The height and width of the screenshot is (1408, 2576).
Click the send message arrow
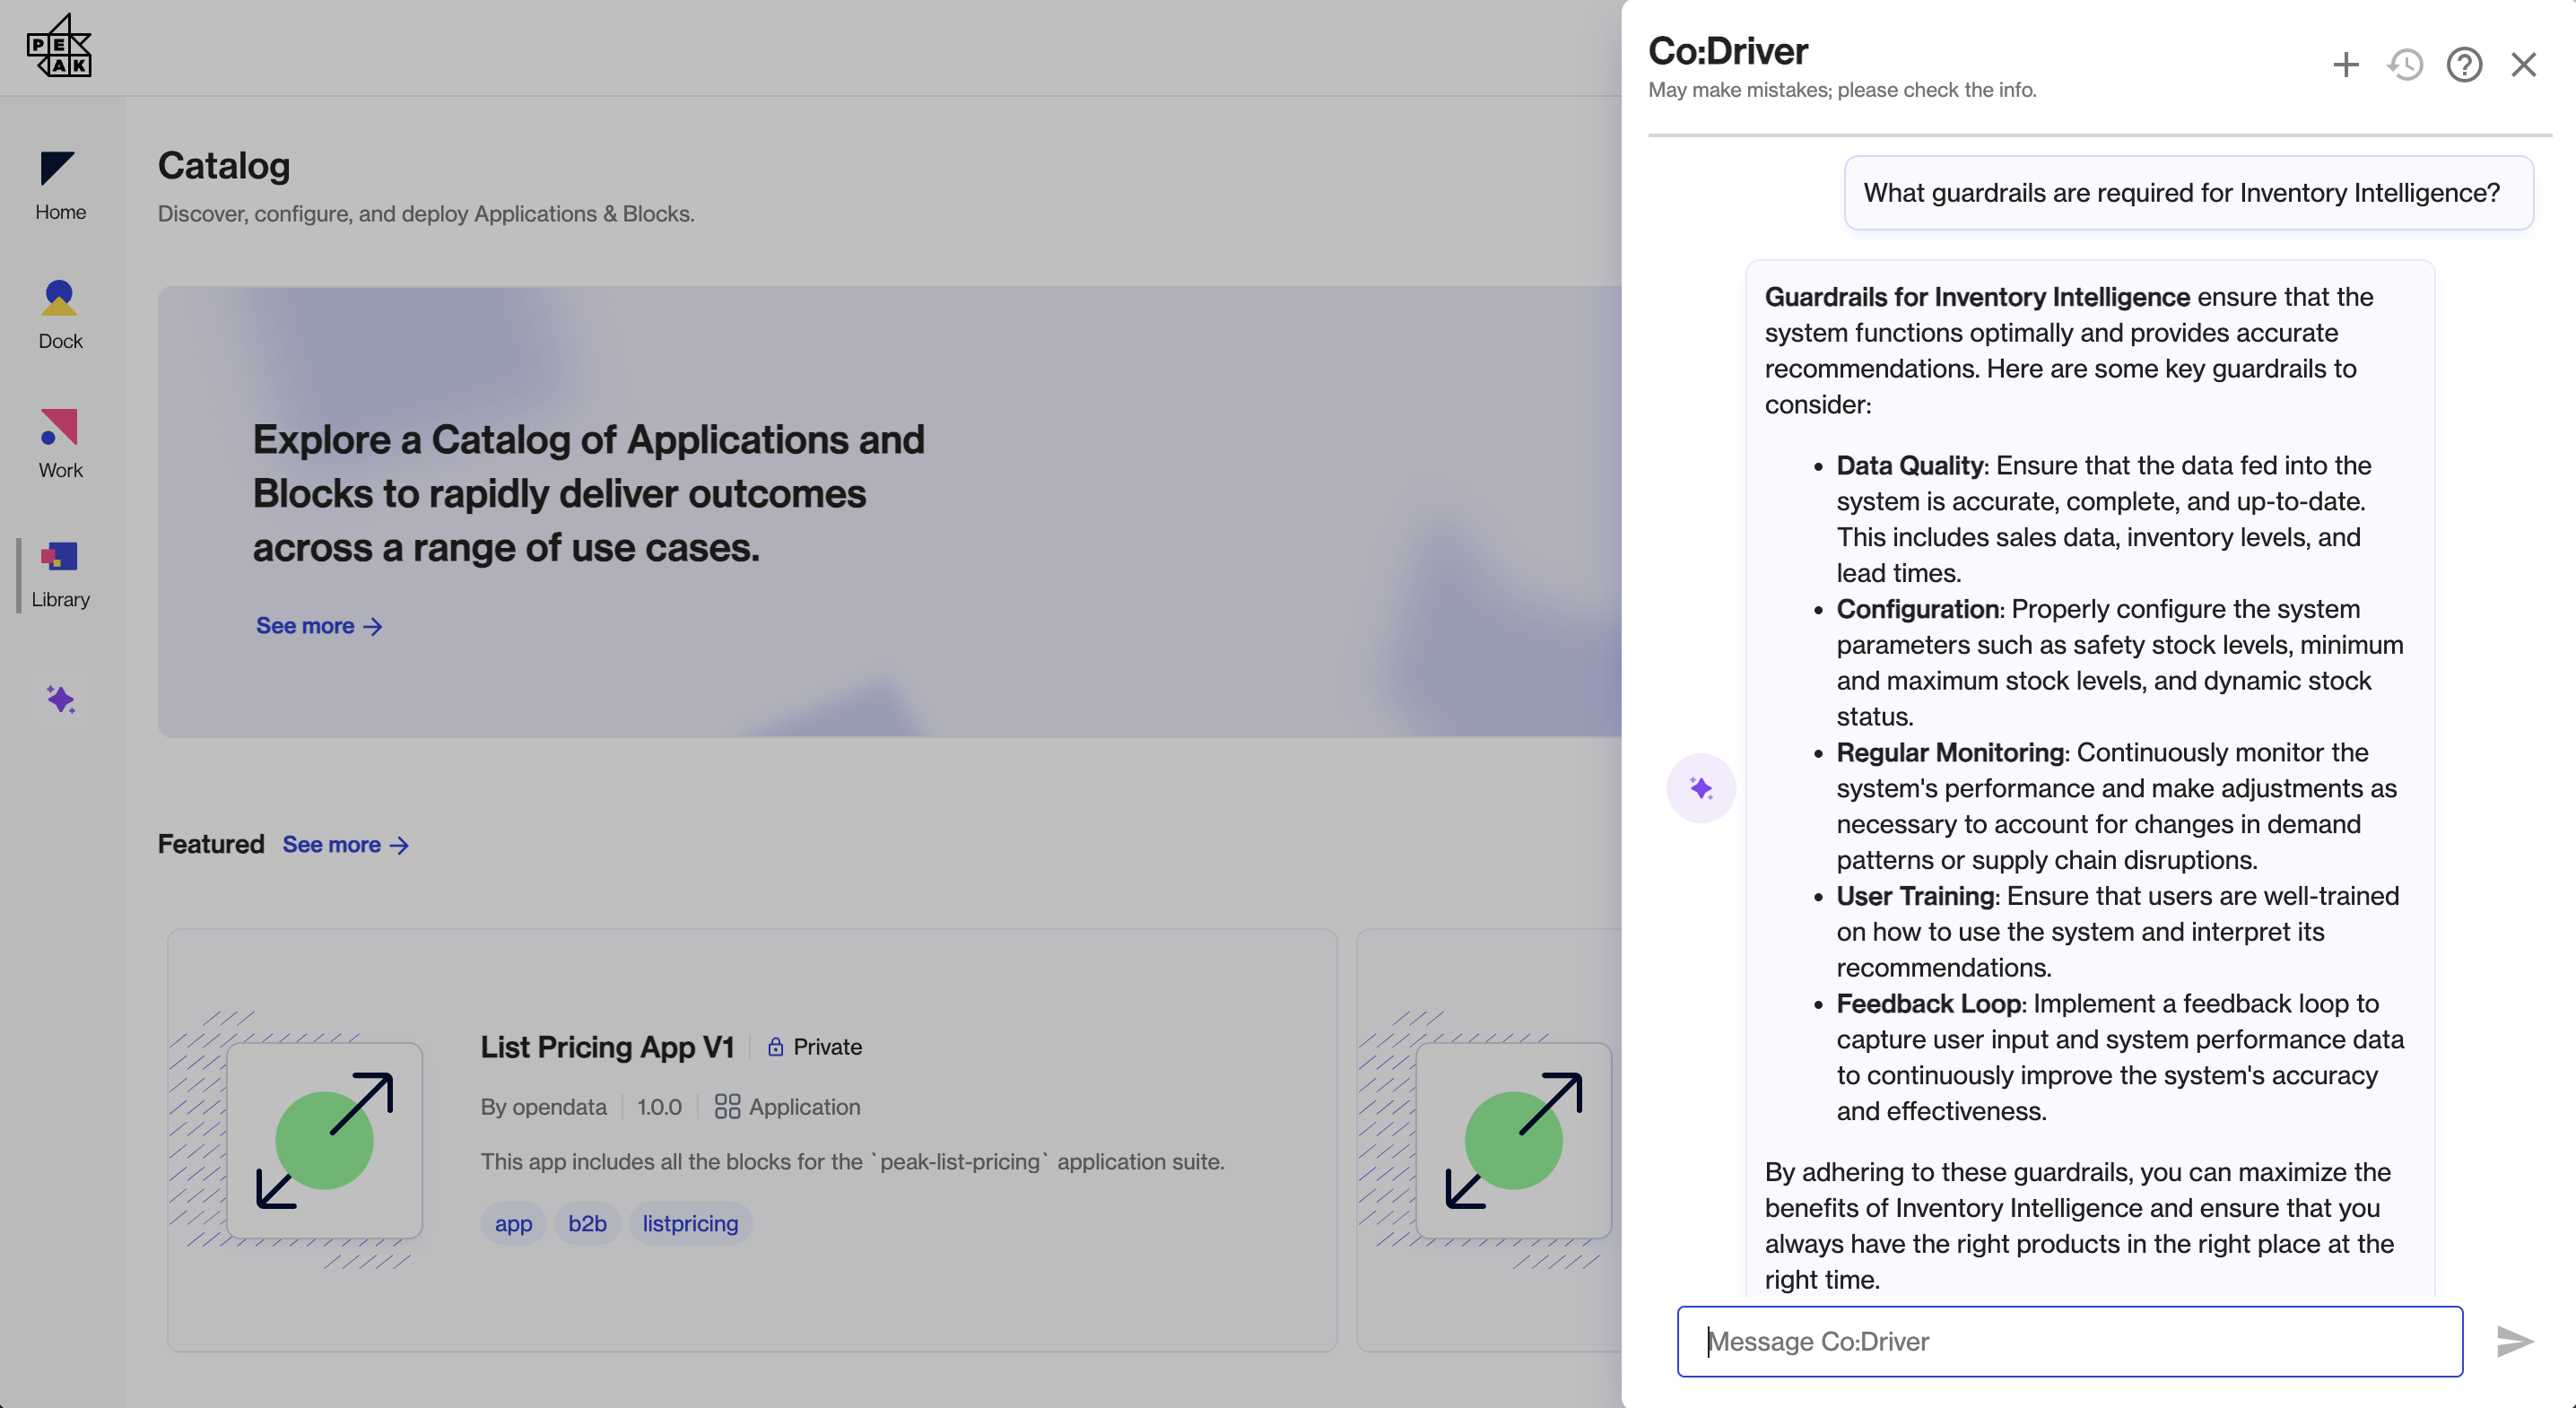(x=2514, y=1341)
